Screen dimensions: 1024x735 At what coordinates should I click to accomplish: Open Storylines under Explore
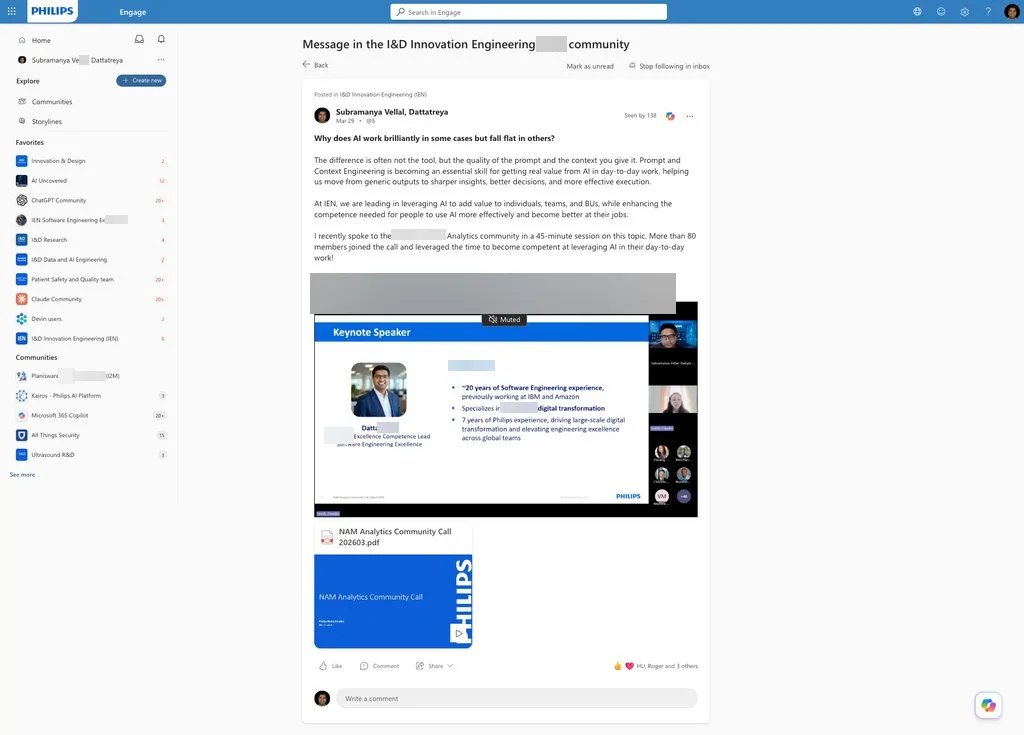(x=46, y=121)
